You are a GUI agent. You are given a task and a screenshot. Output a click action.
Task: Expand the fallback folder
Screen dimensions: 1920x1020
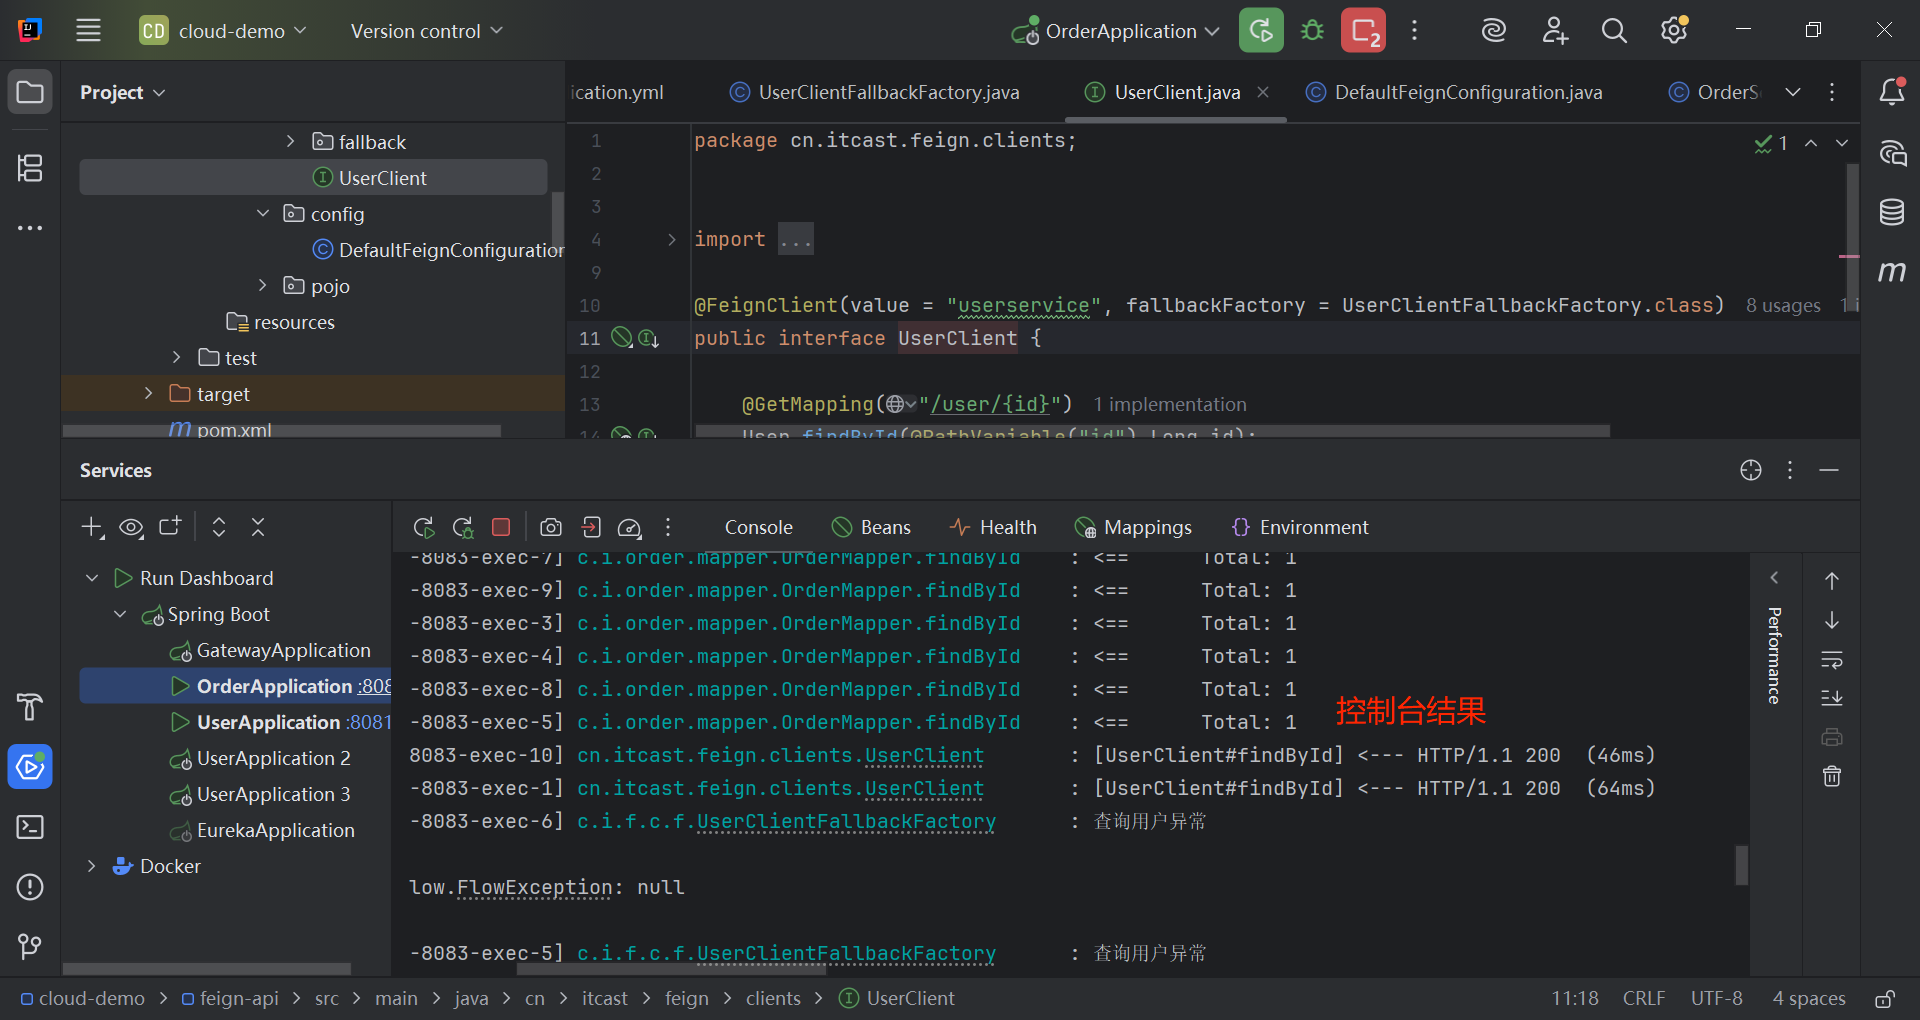click(290, 141)
